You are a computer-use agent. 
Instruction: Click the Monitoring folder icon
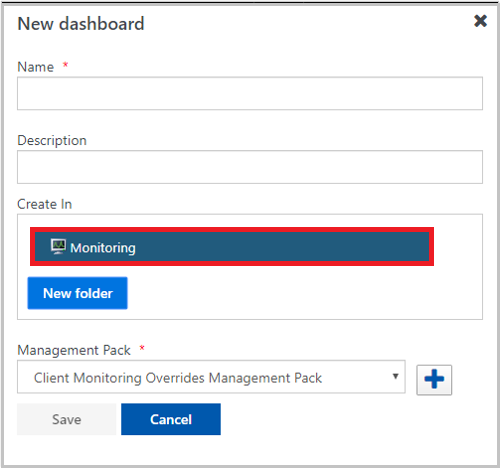point(58,247)
